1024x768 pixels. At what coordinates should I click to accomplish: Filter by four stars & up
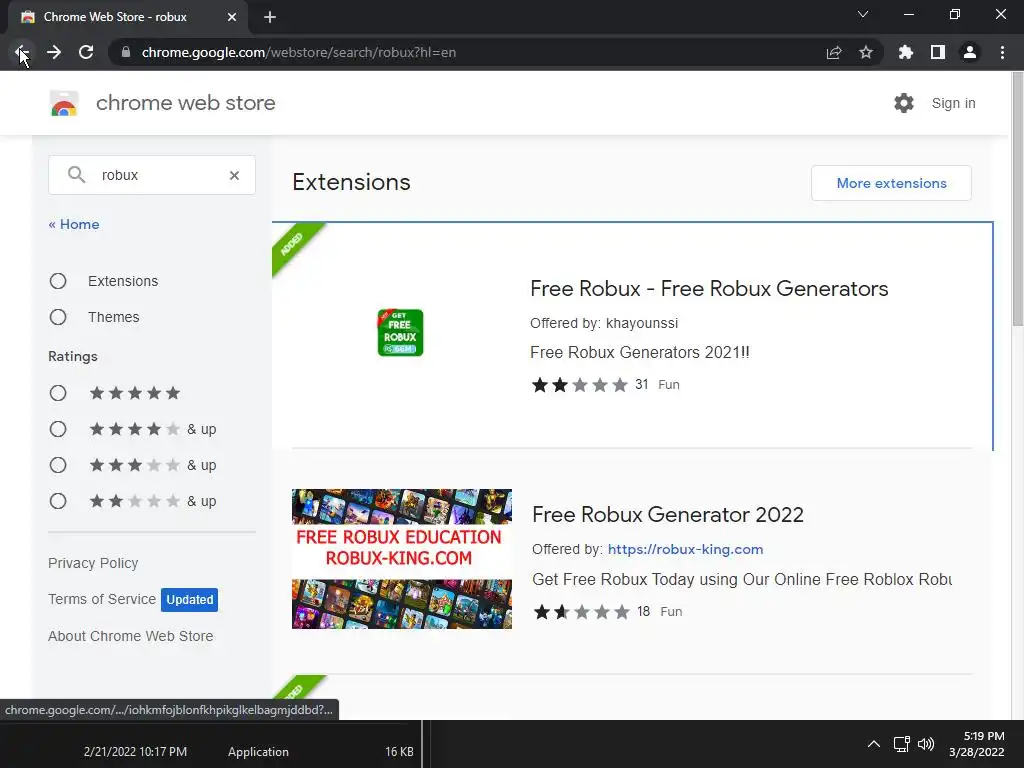click(58, 429)
